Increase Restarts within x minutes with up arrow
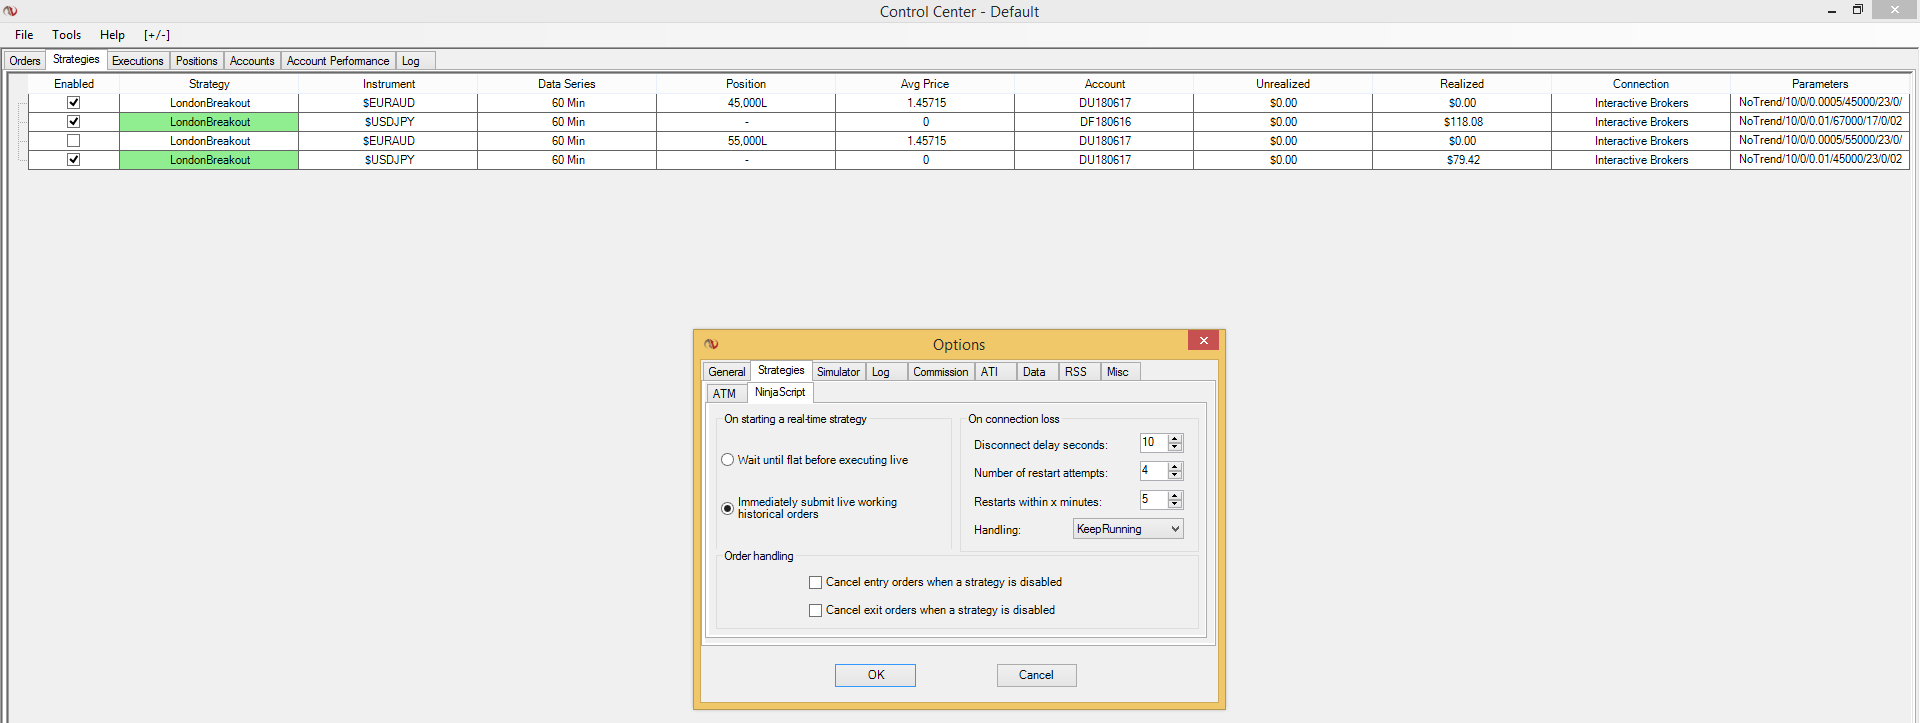Viewport: 1920px width, 723px height. coord(1175,495)
